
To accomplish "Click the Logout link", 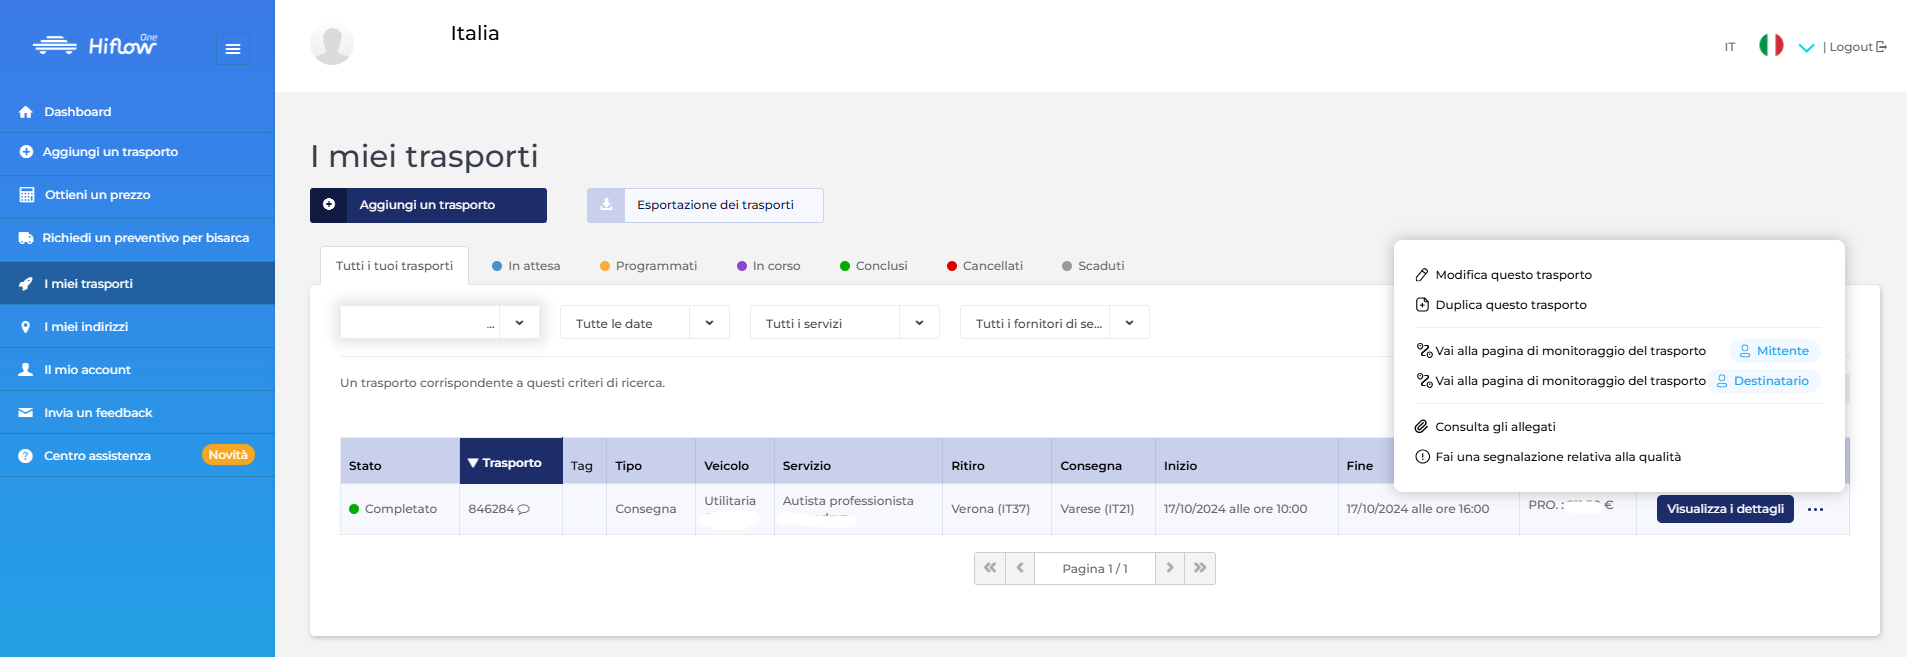I will pyautogui.click(x=1856, y=47).
